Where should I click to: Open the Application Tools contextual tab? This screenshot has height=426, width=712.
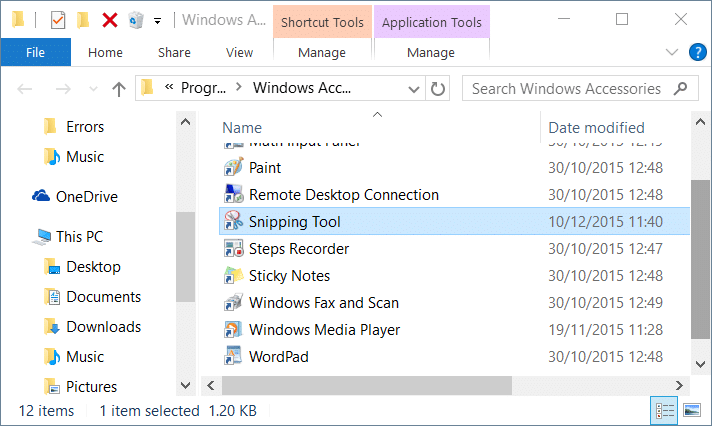pos(431,22)
